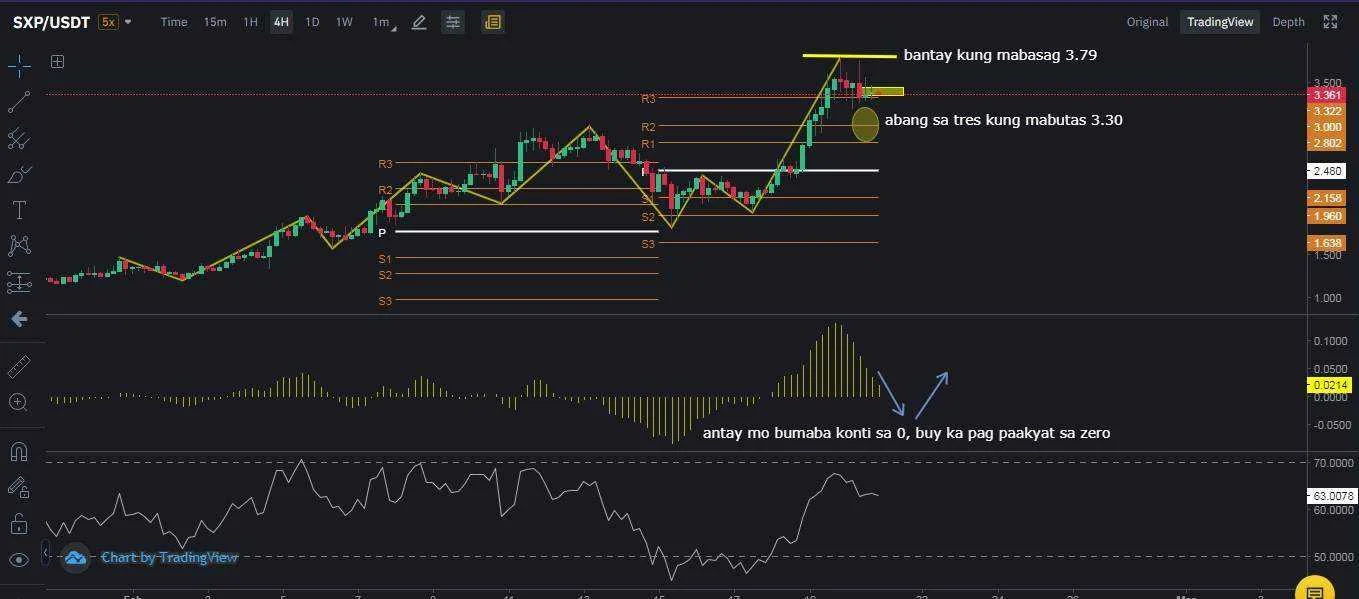Click the TradingView logo icon

point(75,557)
